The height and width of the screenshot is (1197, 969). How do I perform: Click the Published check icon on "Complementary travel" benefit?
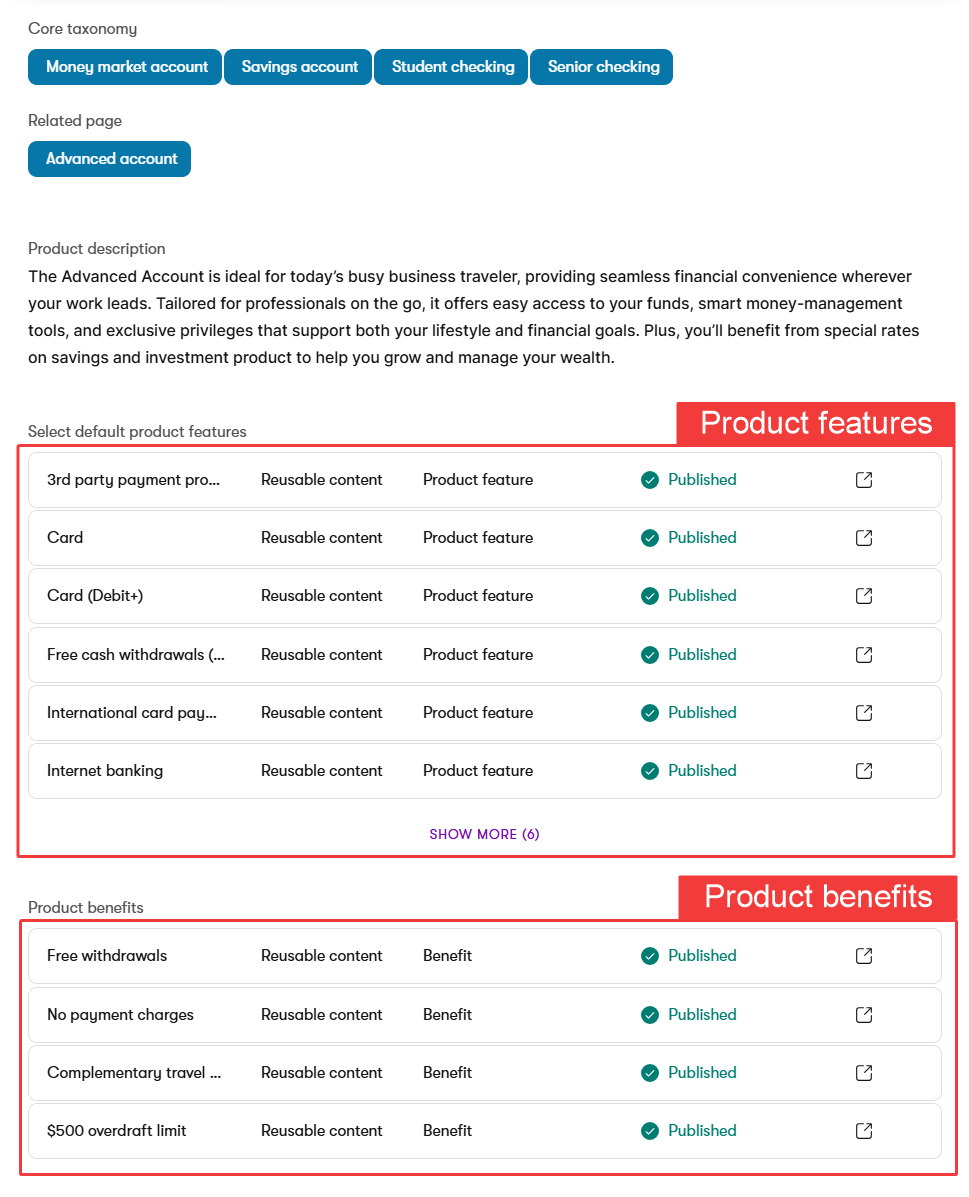click(x=651, y=1072)
